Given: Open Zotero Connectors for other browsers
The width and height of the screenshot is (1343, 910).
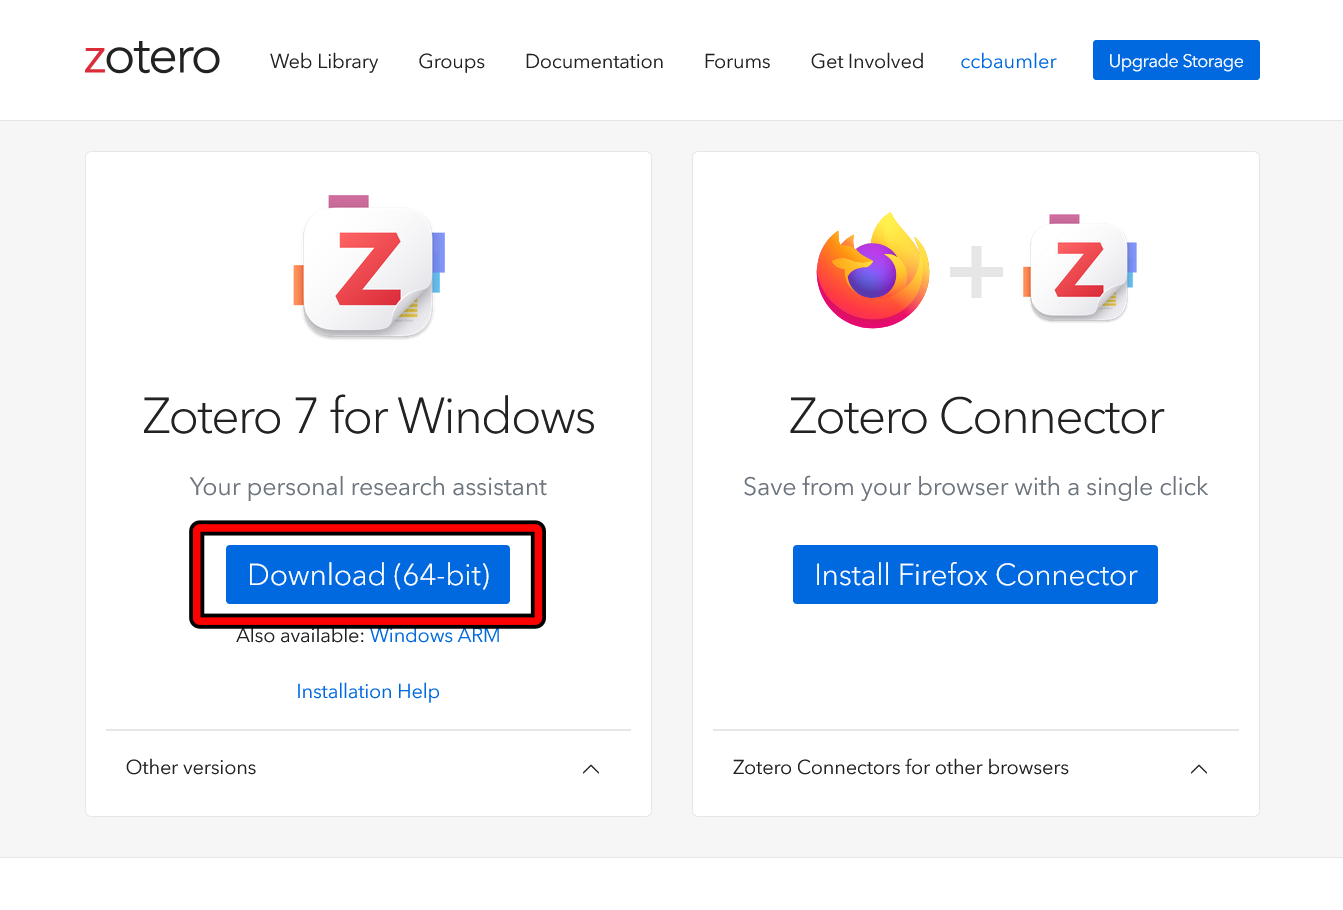Looking at the screenshot, I should [x=900, y=768].
